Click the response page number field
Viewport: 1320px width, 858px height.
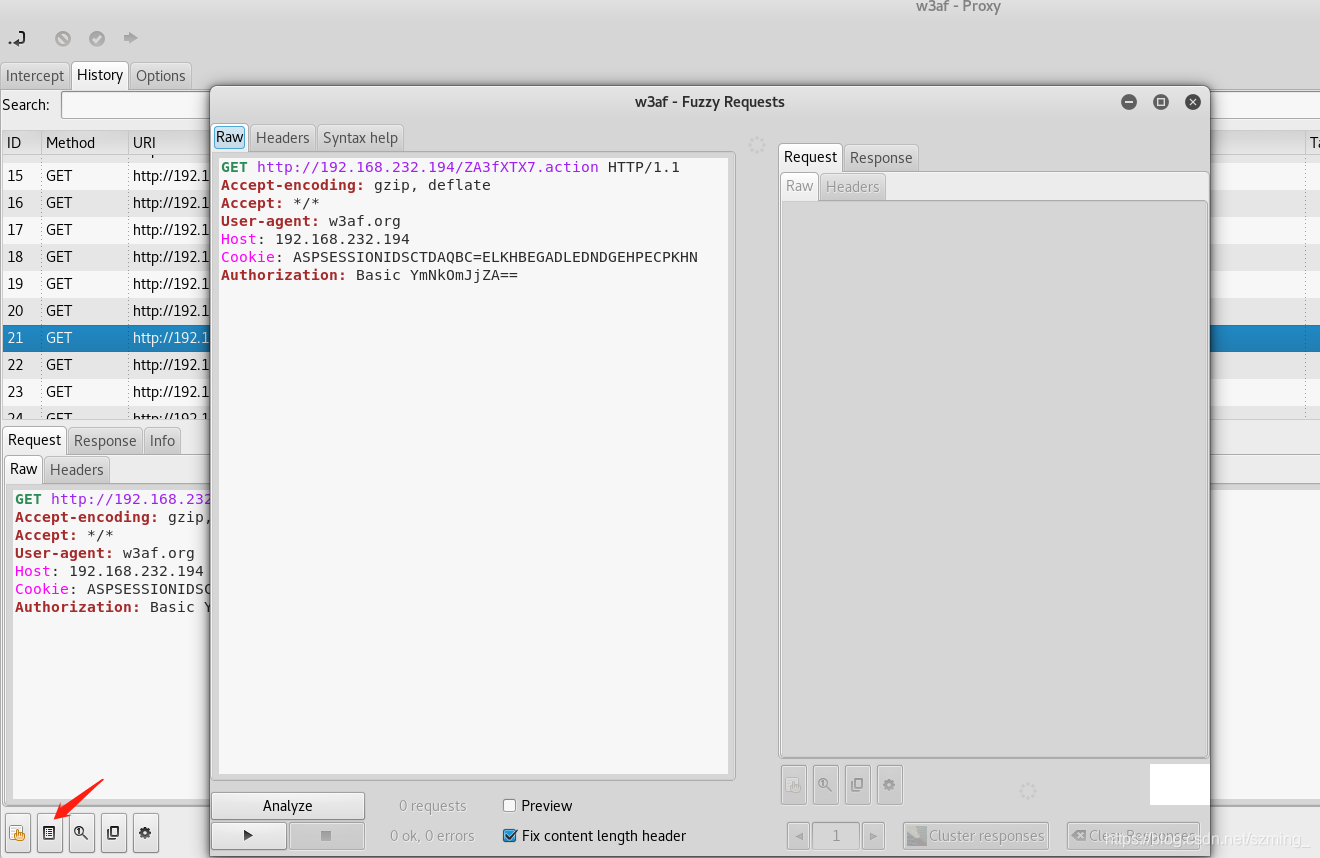point(836,836)
